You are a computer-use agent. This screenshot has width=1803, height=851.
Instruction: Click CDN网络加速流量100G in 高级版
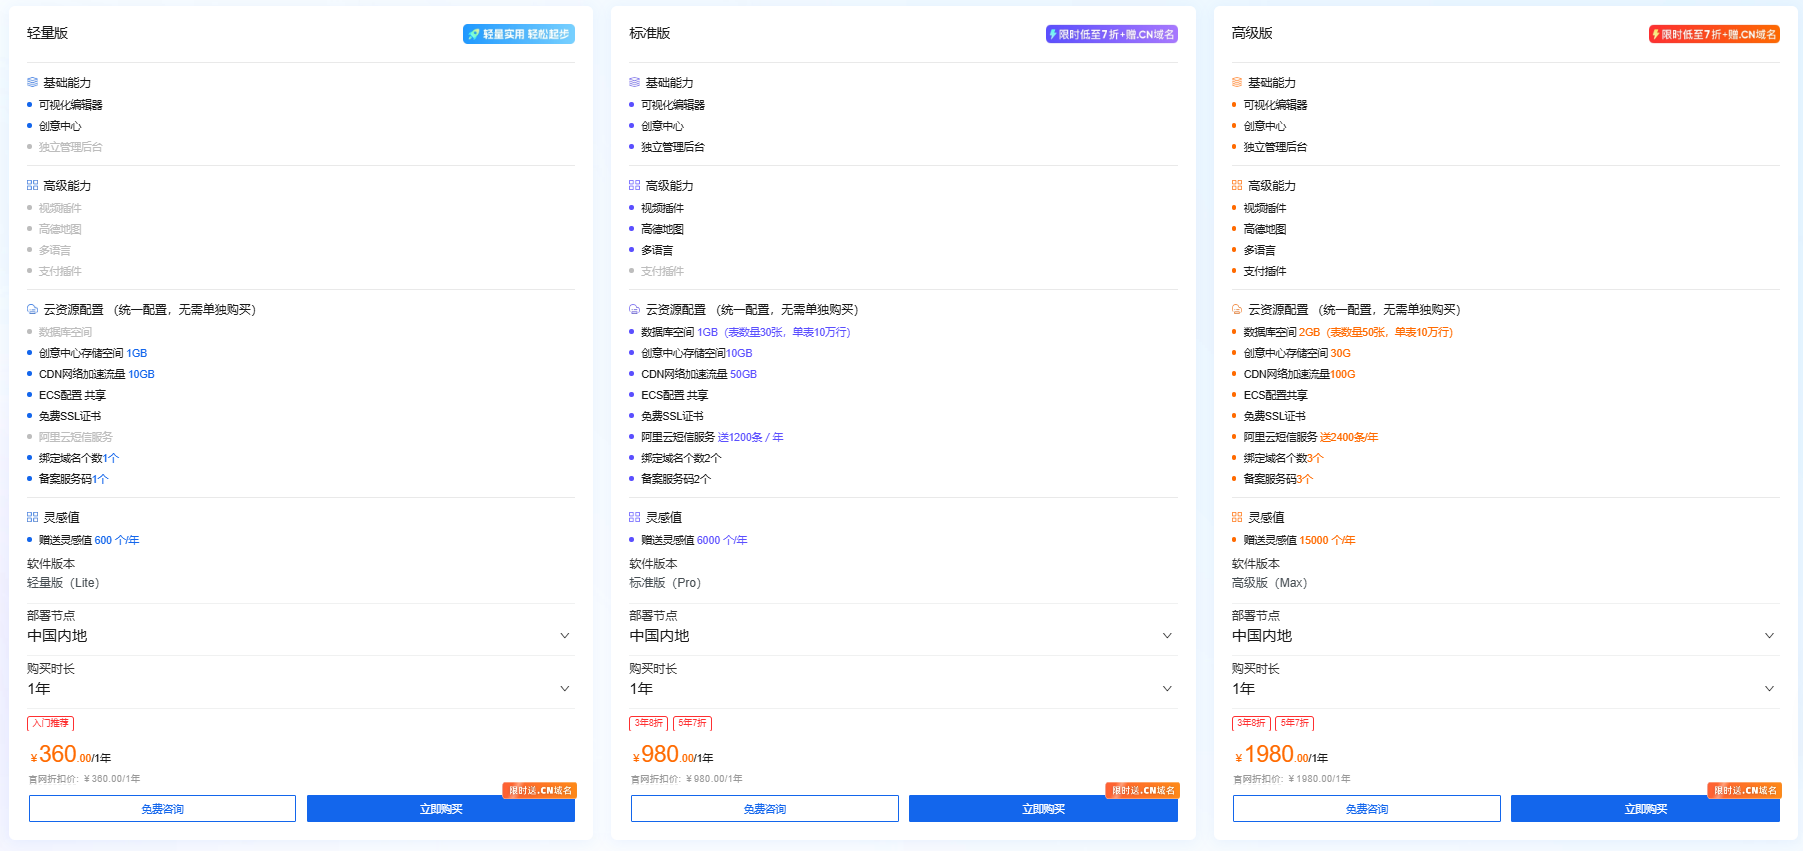tap(1299, 374)
